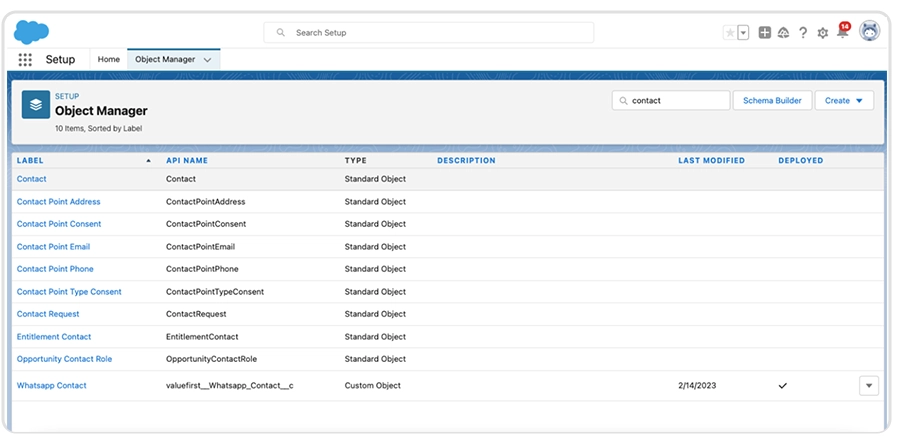Open the Trailhead guidance icon
This screenshot has height=439, width=900.
pyautogui.click(x=783, y=33)
